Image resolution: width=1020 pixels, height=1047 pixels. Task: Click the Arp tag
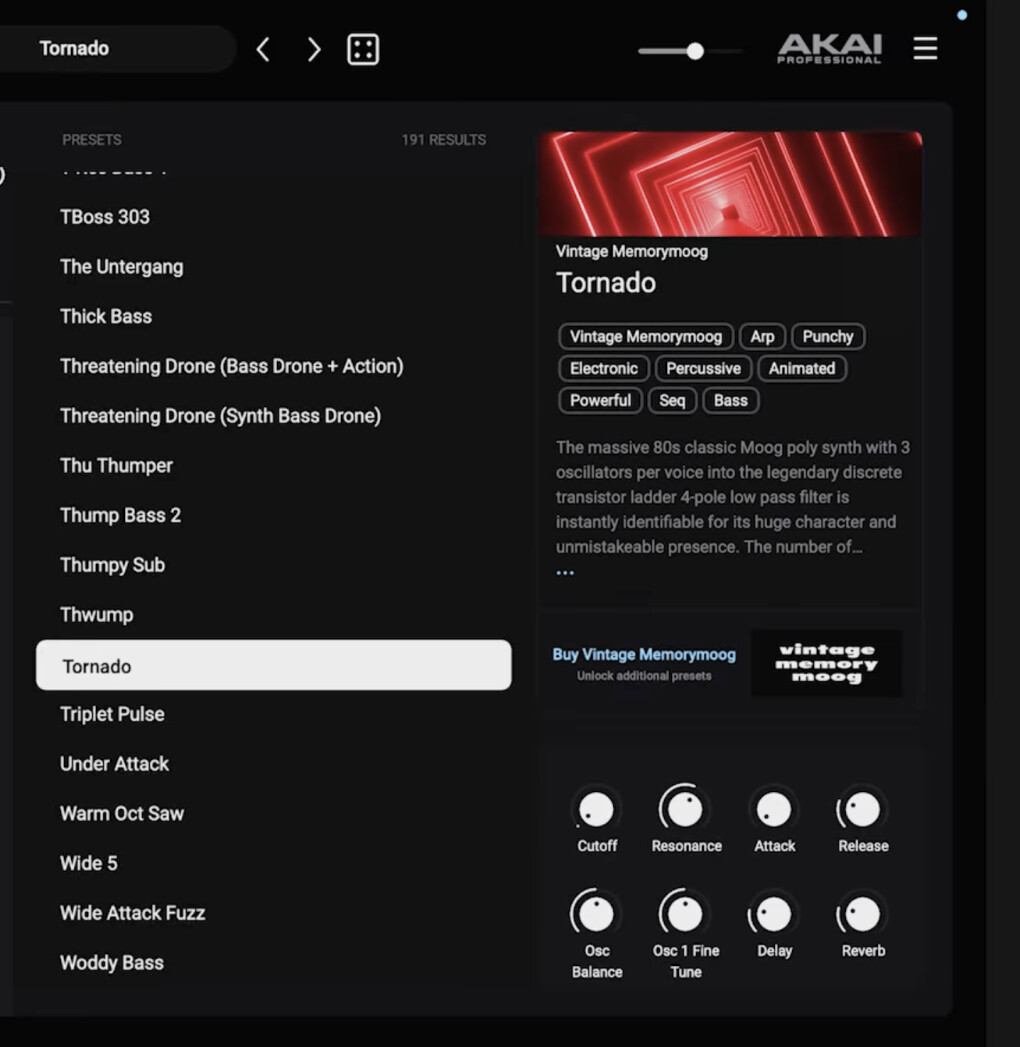pos(762,337)
